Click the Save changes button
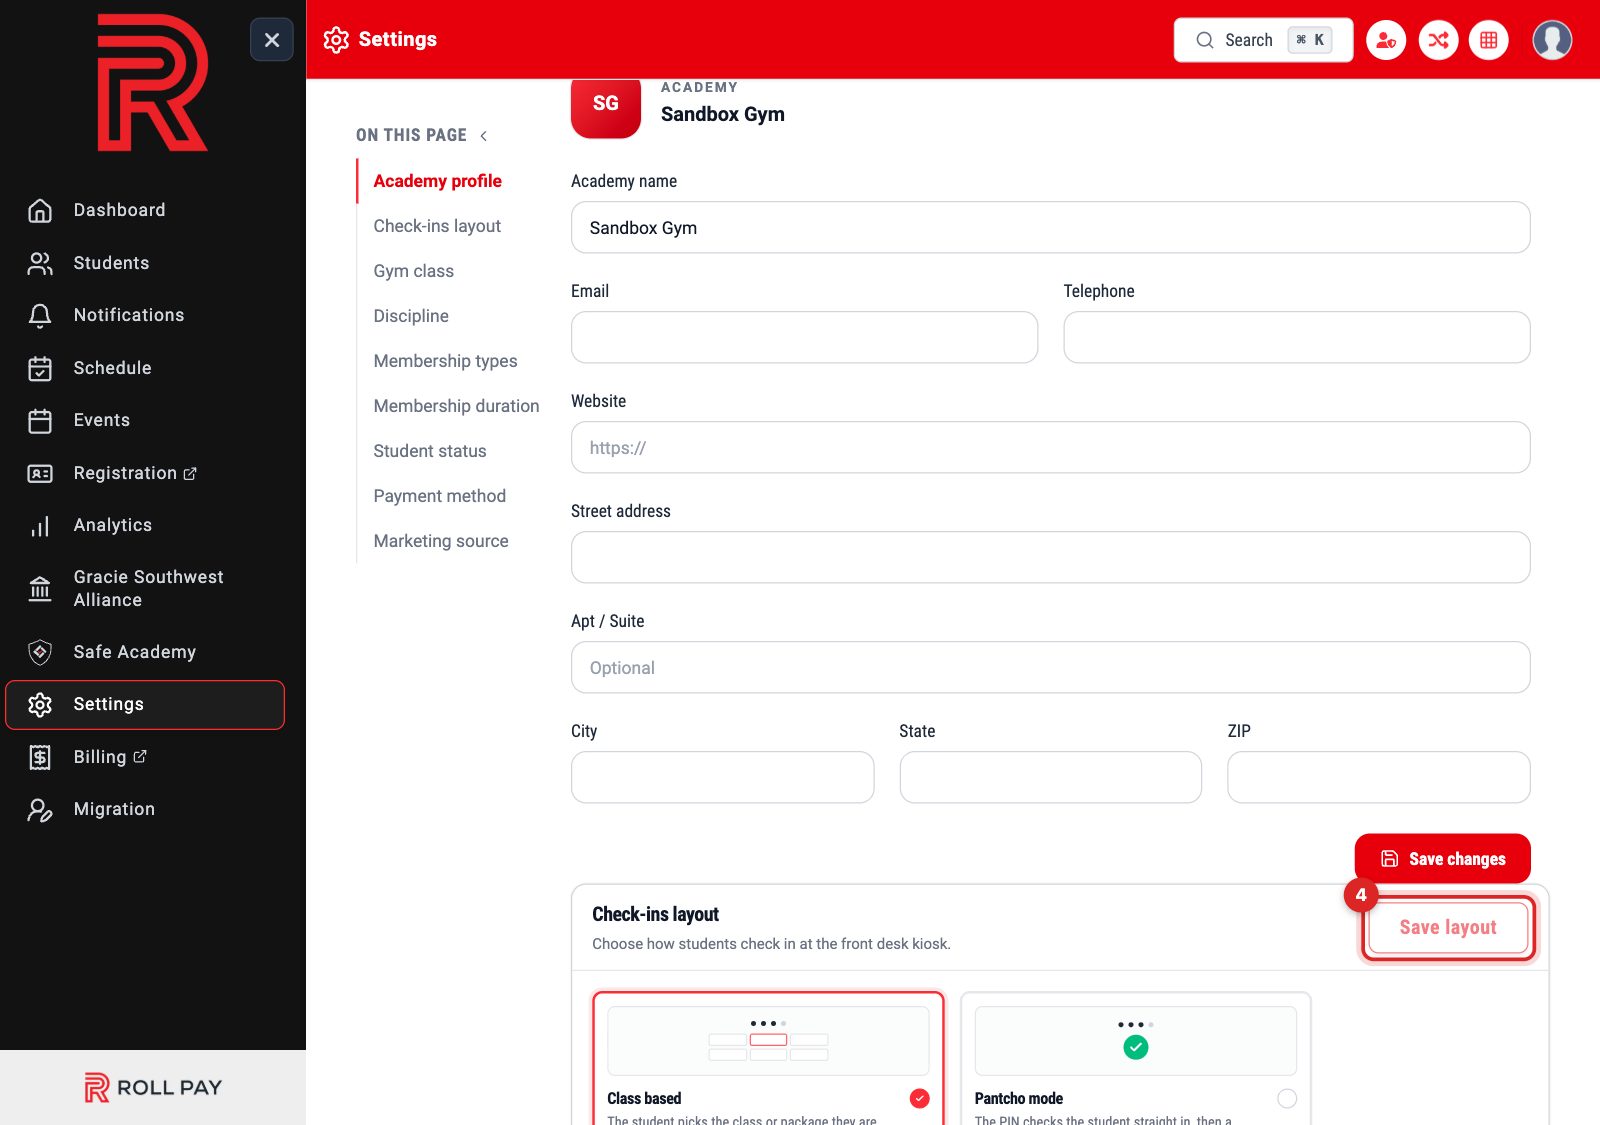Screen dimensions: 1600x1125 (1443, 858)
